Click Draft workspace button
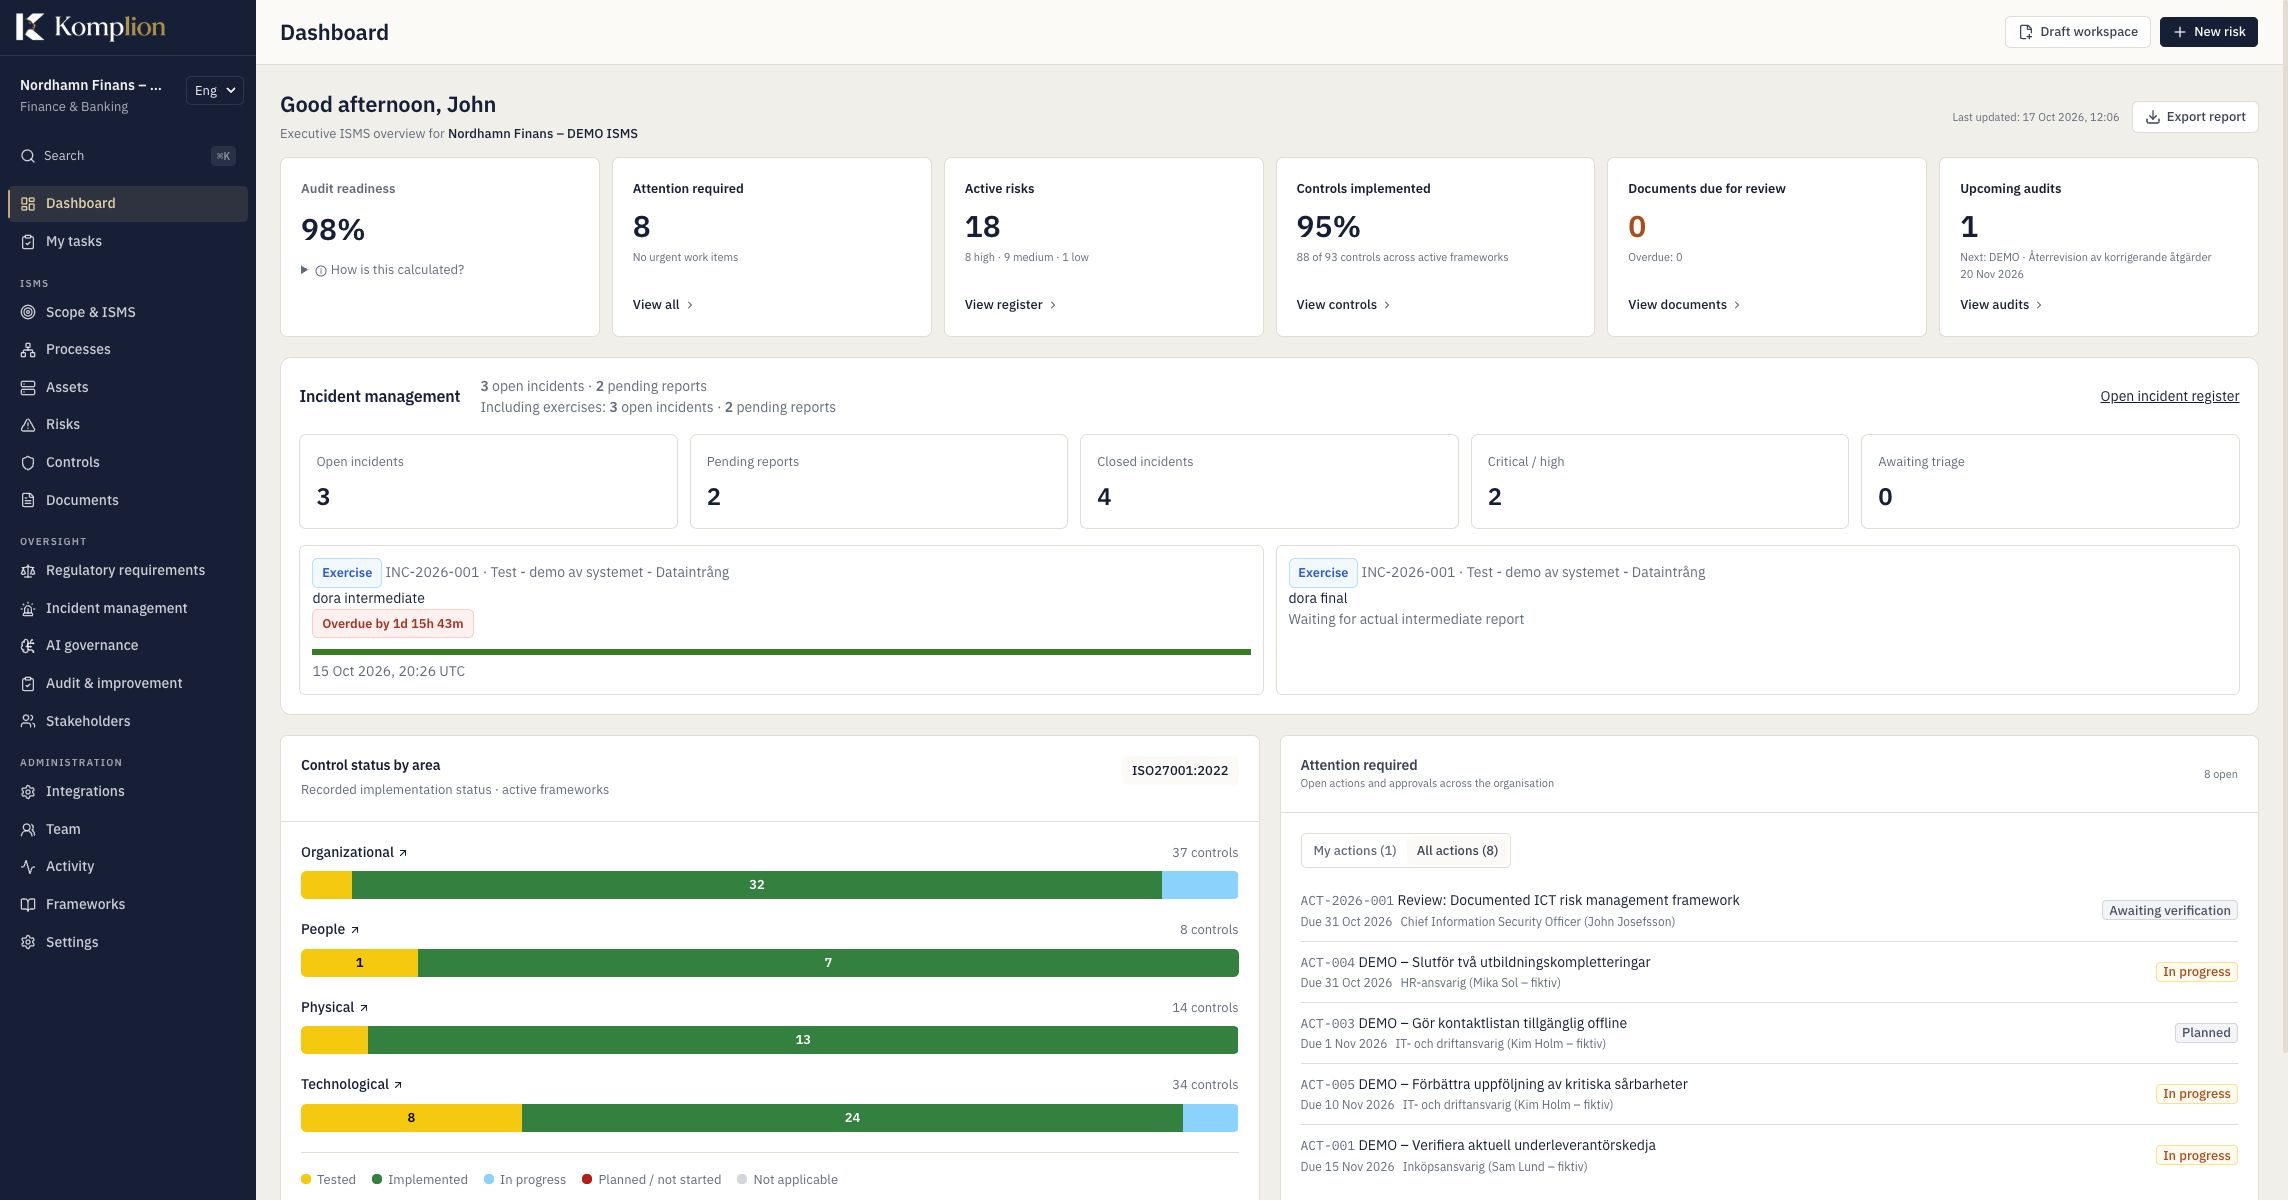Viewport: 2288px width, 1200px height. tap(2077, 32)
